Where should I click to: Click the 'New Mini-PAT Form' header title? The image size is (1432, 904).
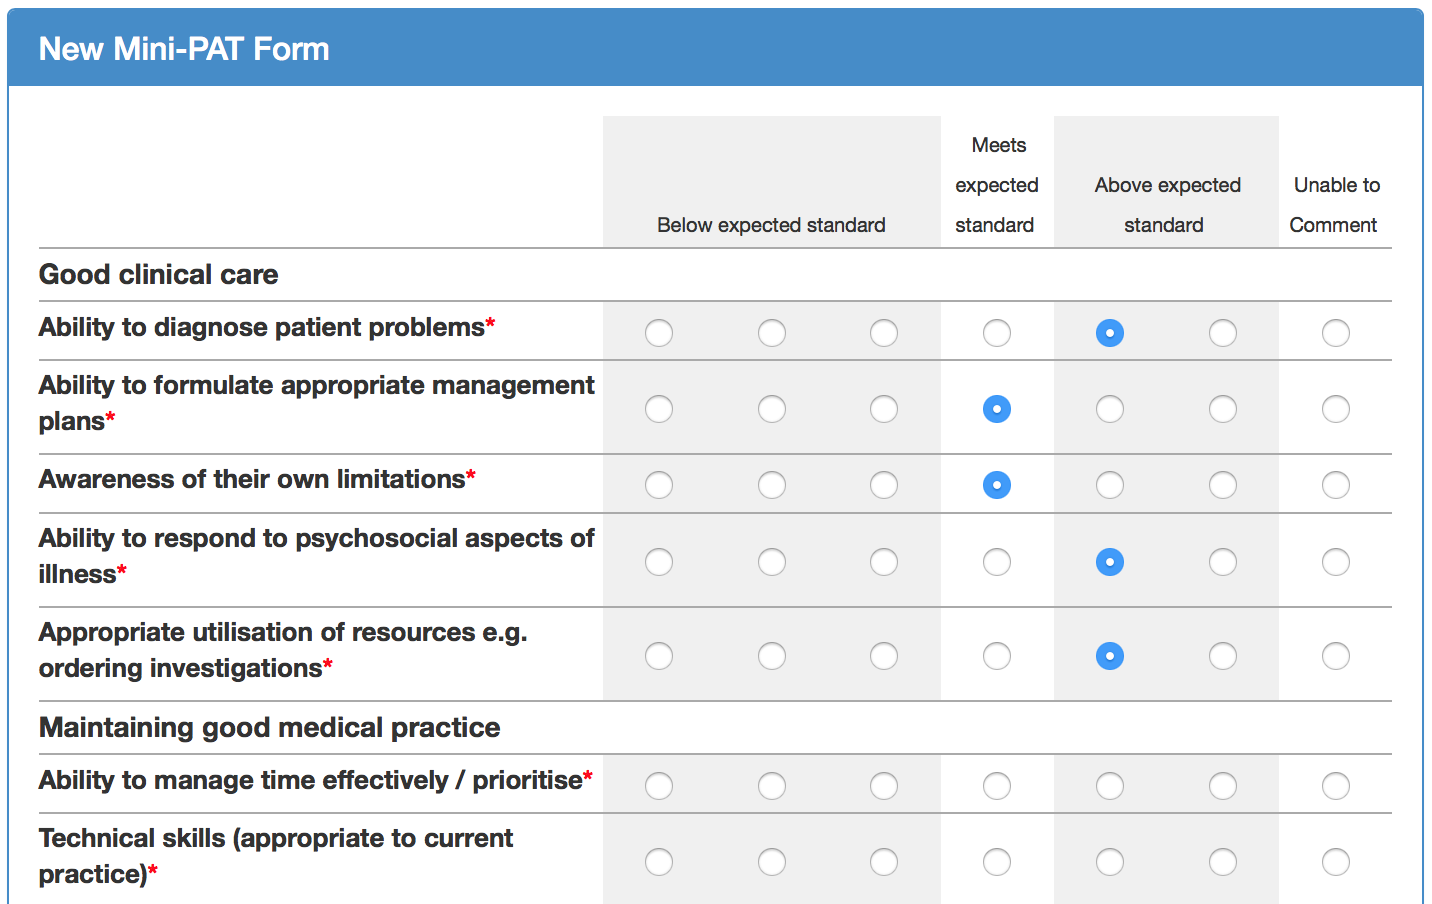click(x=184, y=49)
